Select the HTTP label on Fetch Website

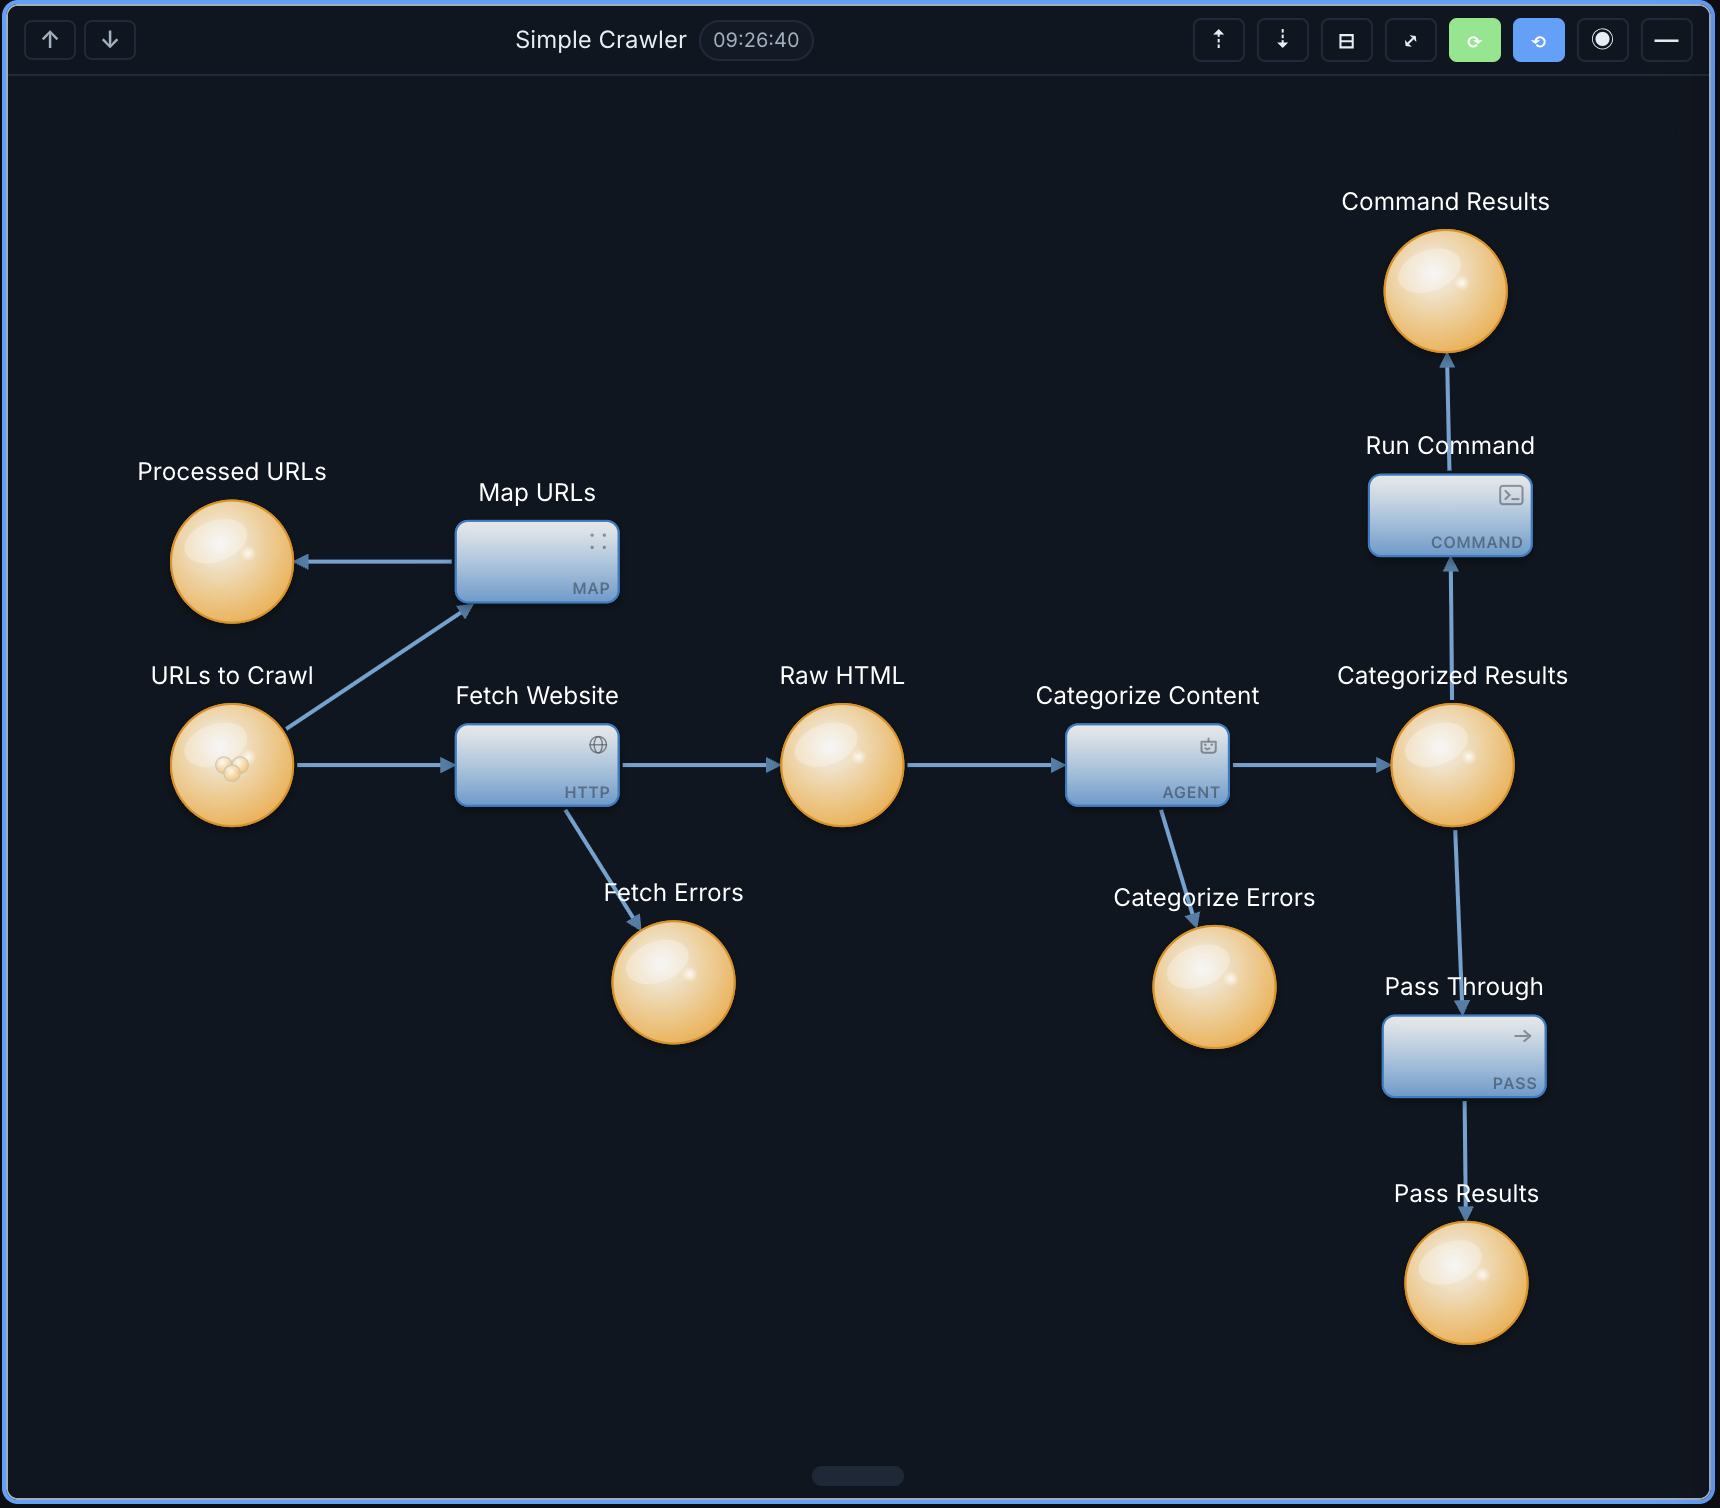point(587,791)
